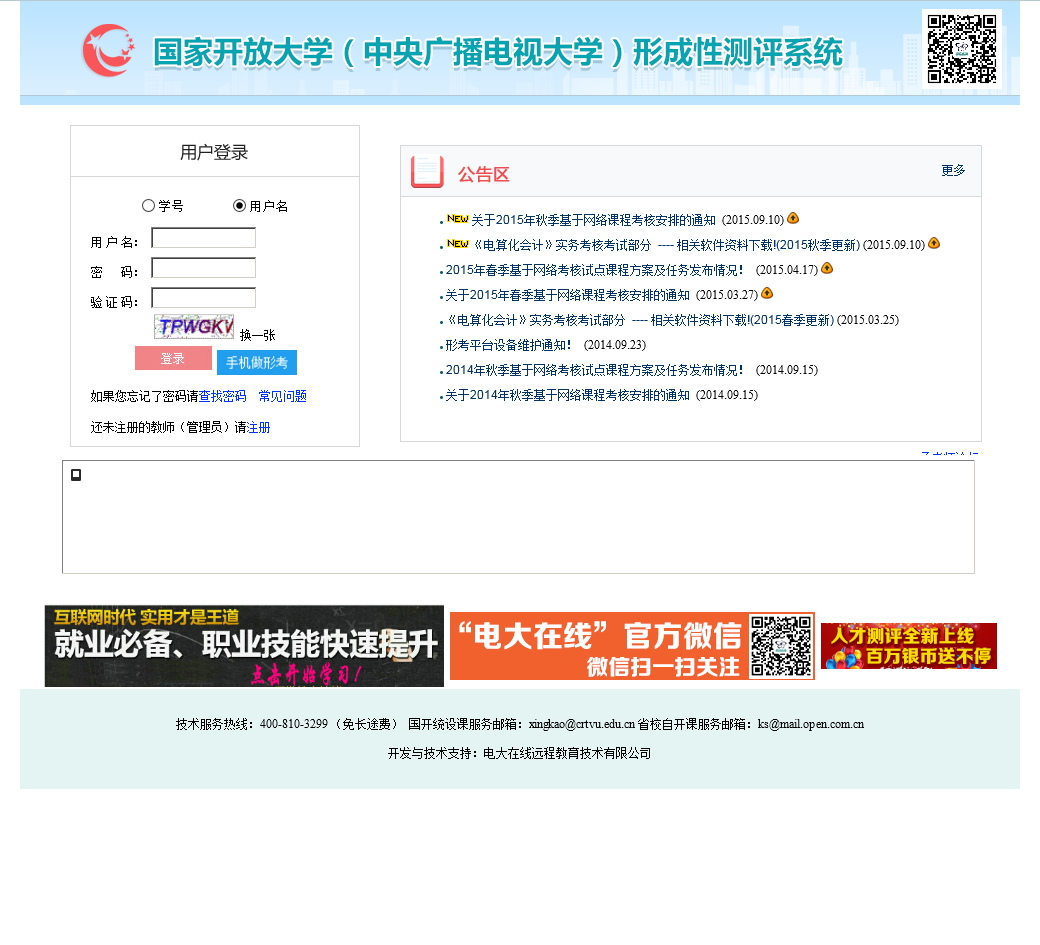Screen dimensions: 1040x945
Task: Select the 用户名 radio option
Action: pyautogui.click(x=239, y=206)
